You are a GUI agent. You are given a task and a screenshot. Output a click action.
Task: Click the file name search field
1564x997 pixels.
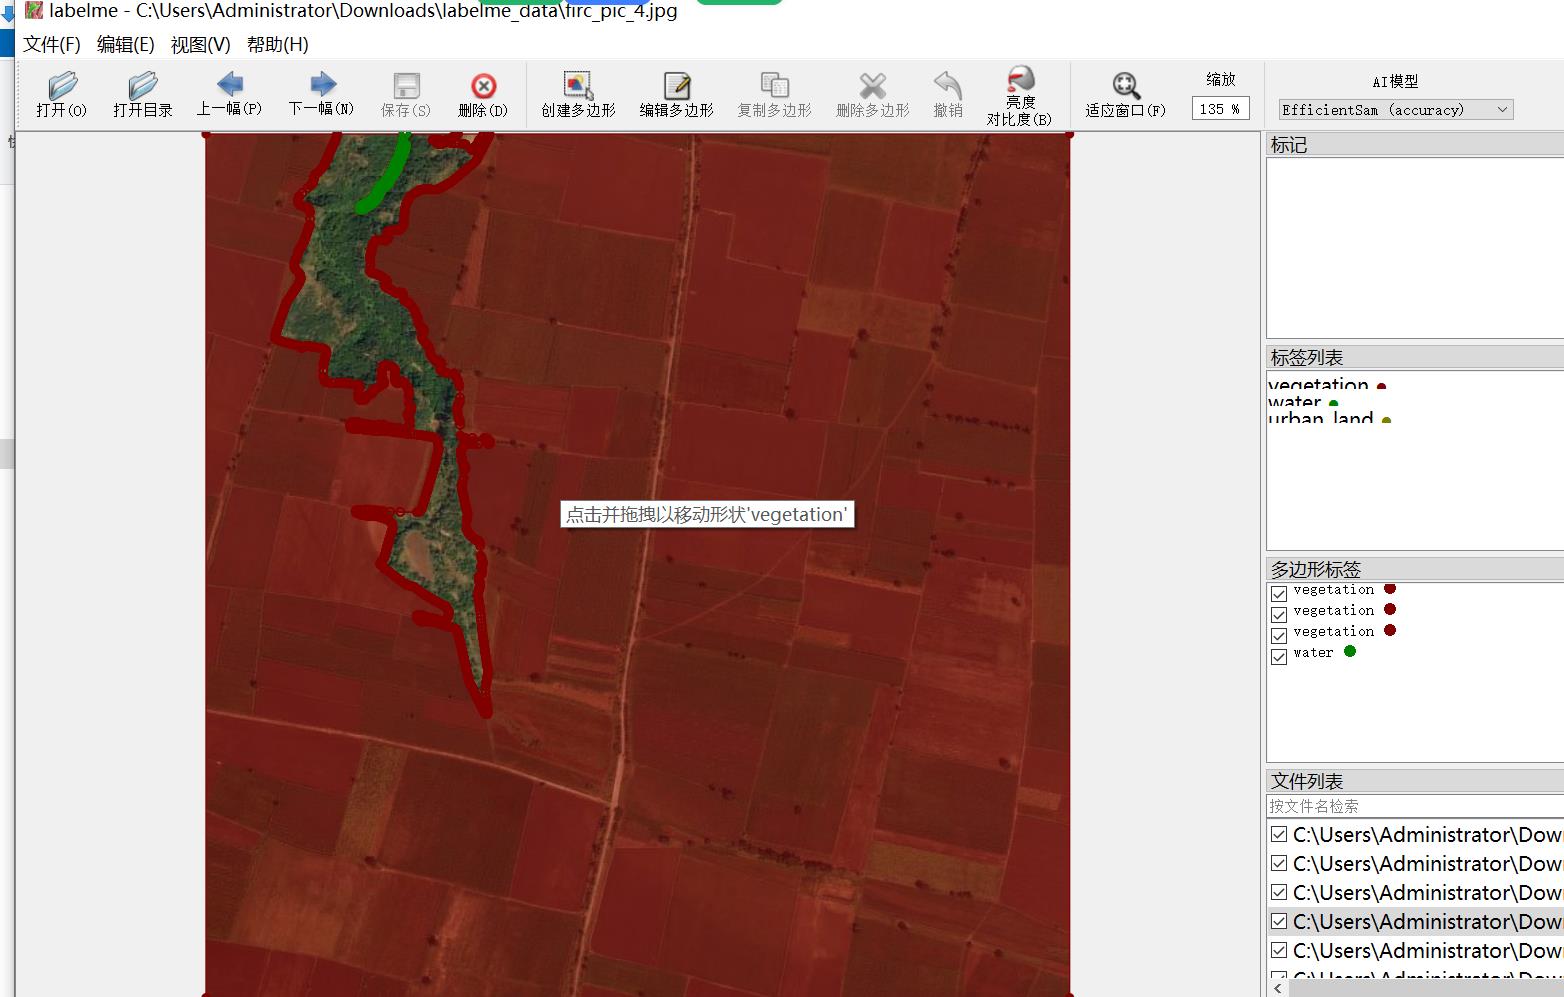tap(1416, 806)
